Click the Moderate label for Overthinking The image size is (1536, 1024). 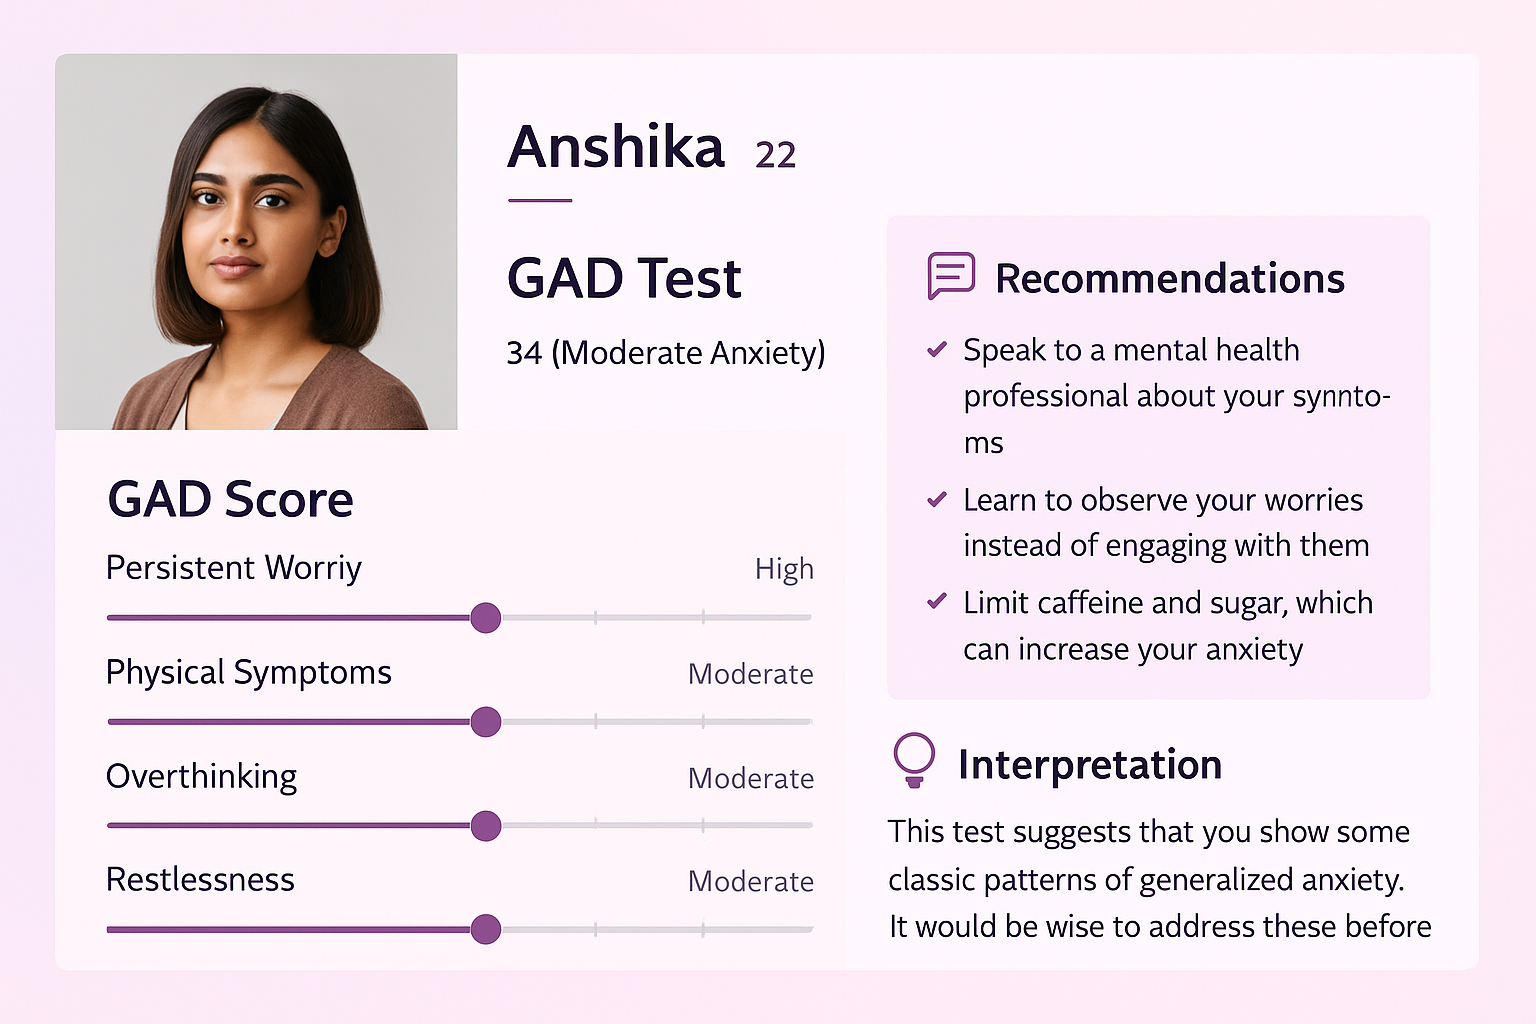coord(750,778)
